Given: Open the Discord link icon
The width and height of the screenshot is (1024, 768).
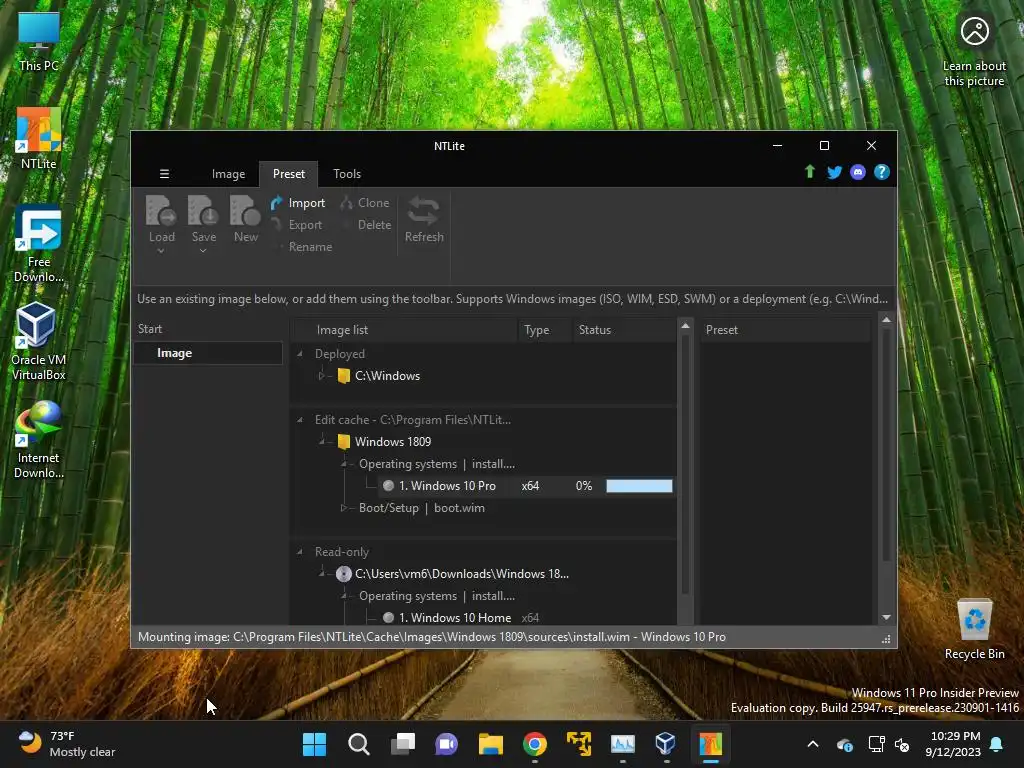Looking at the screenshot, I should pos(858,172).
